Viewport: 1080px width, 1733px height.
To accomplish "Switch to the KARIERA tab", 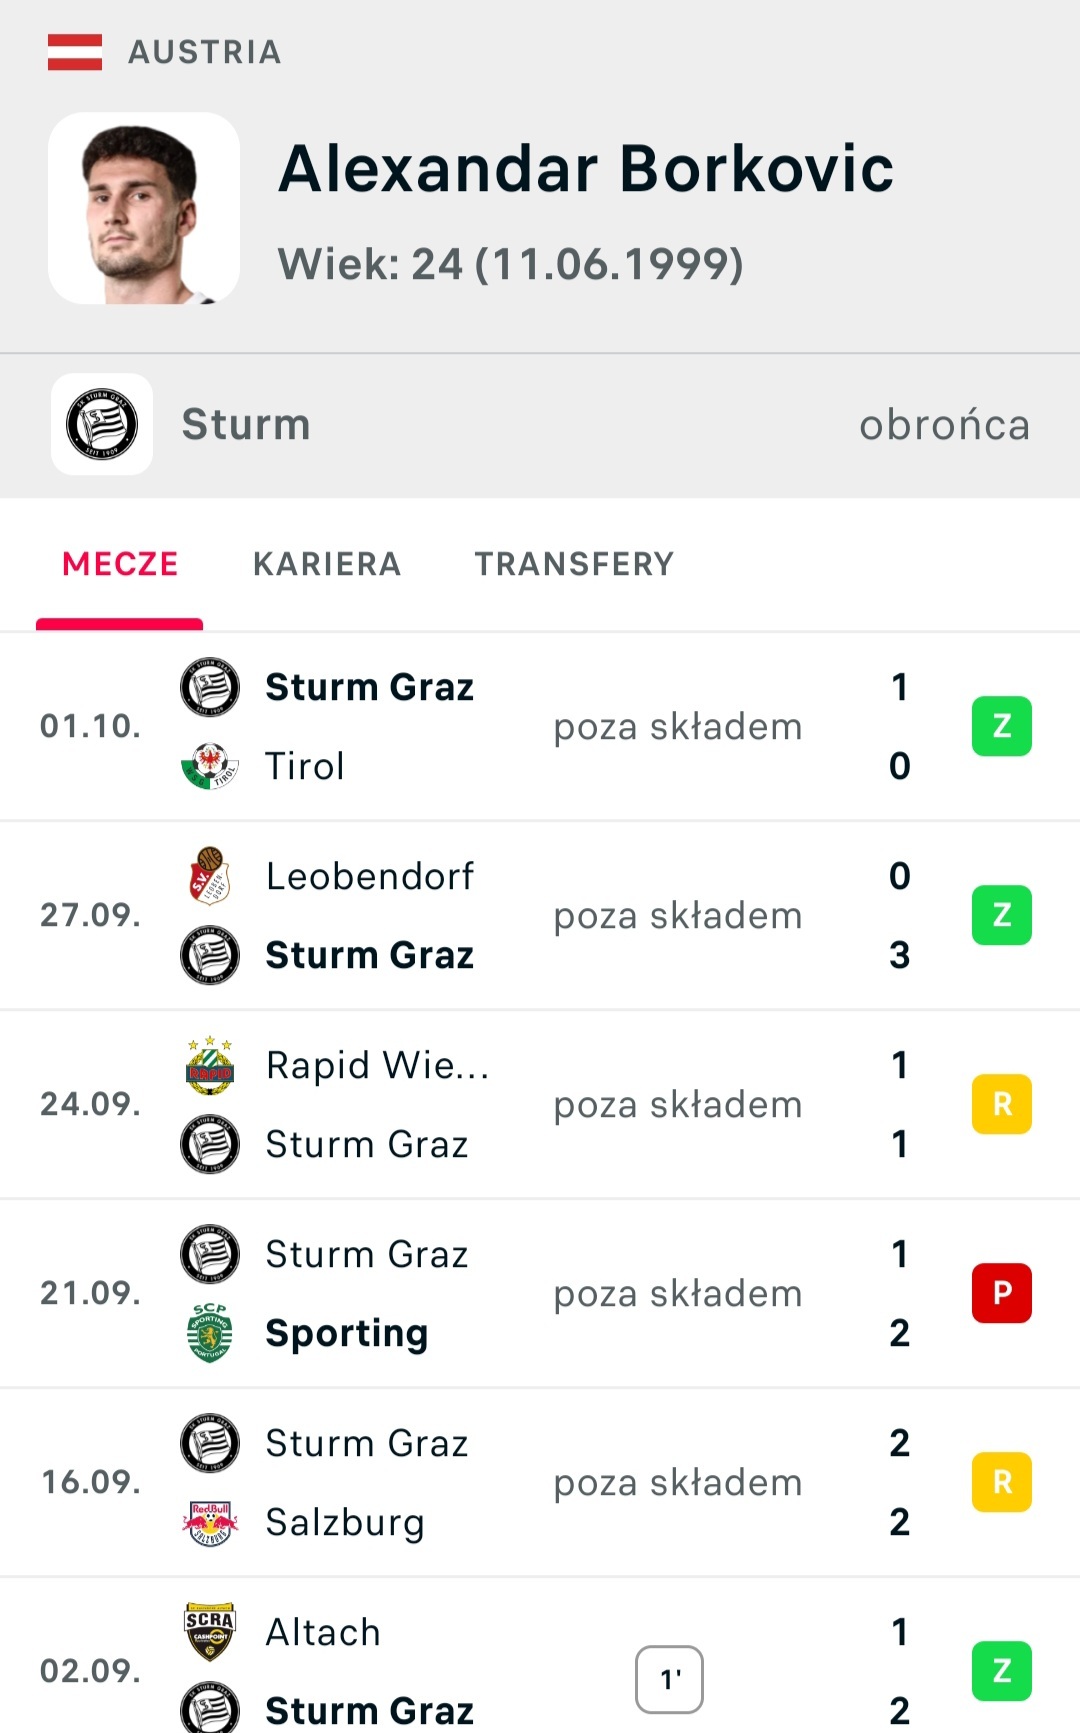I will [326, 564].
